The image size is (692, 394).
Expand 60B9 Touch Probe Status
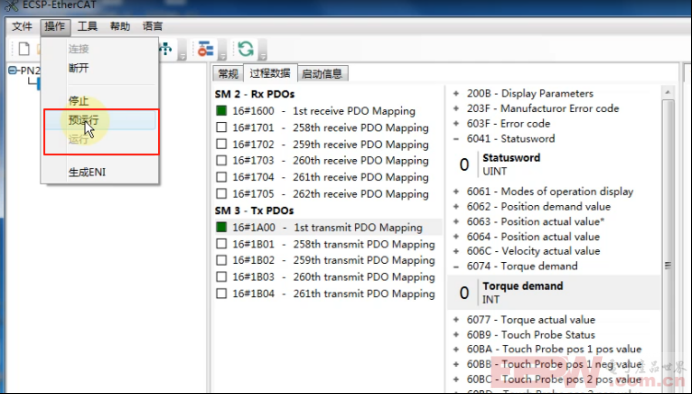(x=456, y=334)
